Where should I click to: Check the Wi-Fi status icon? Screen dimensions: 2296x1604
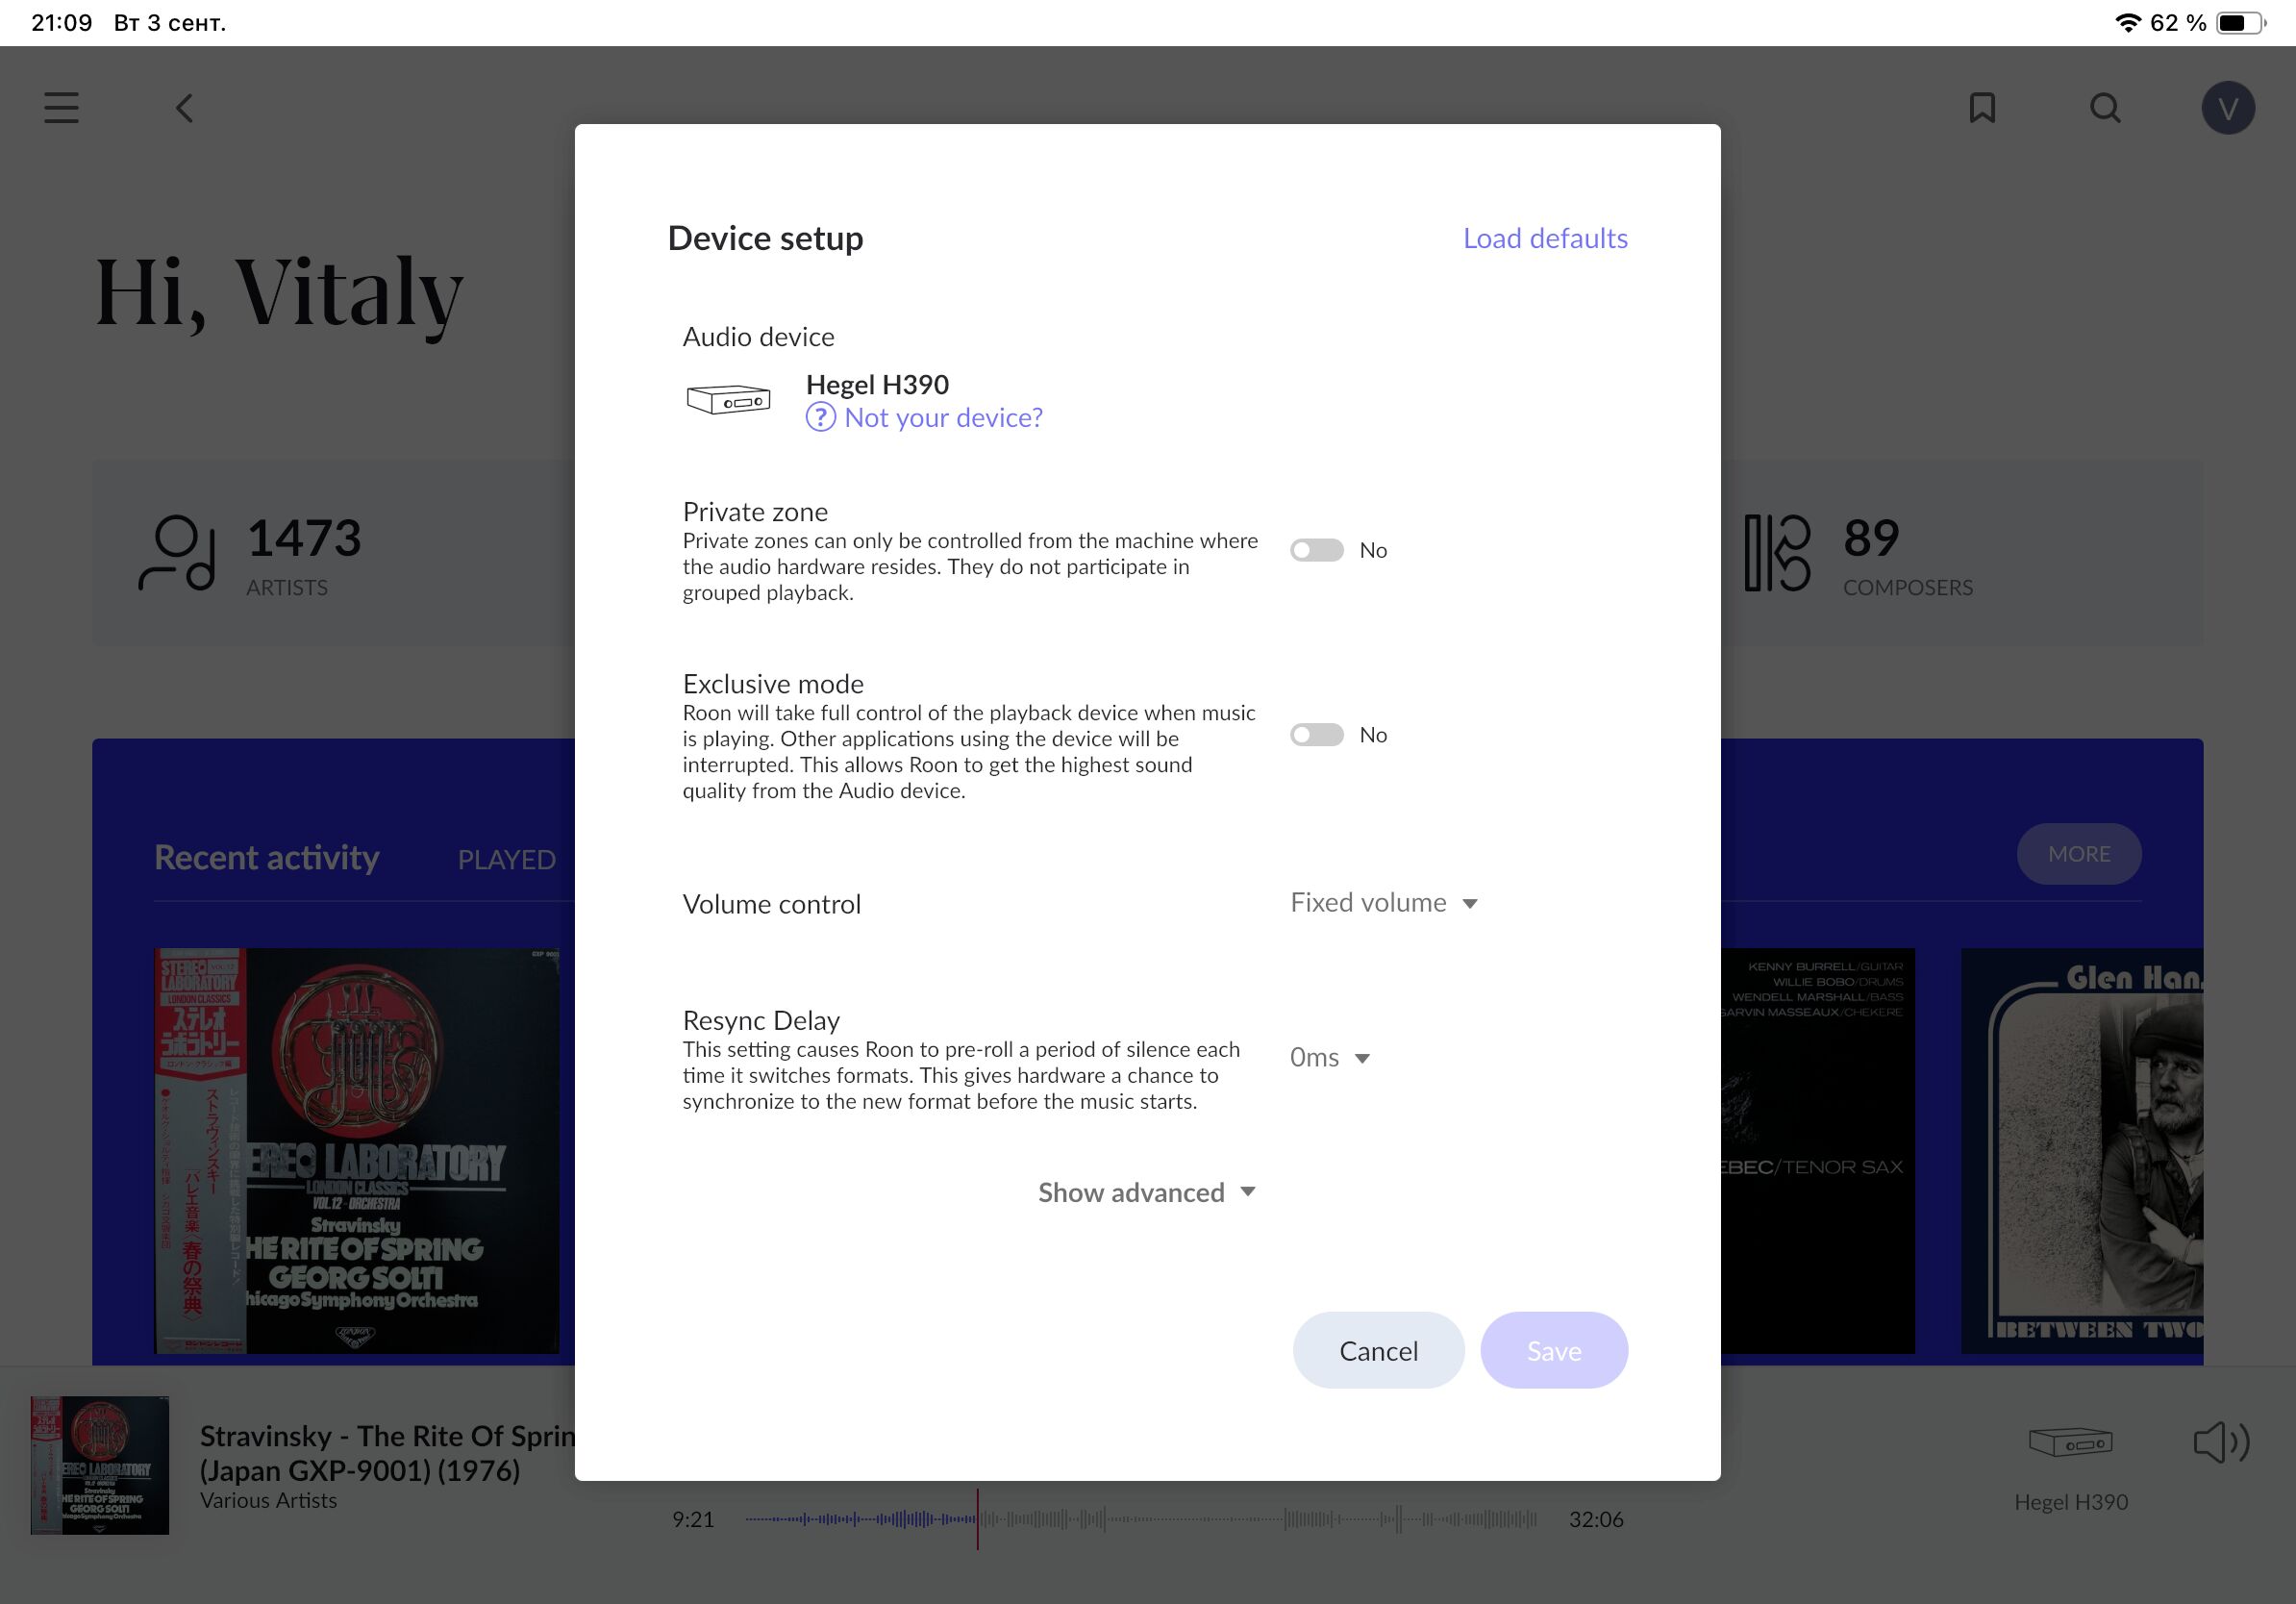2128,22
